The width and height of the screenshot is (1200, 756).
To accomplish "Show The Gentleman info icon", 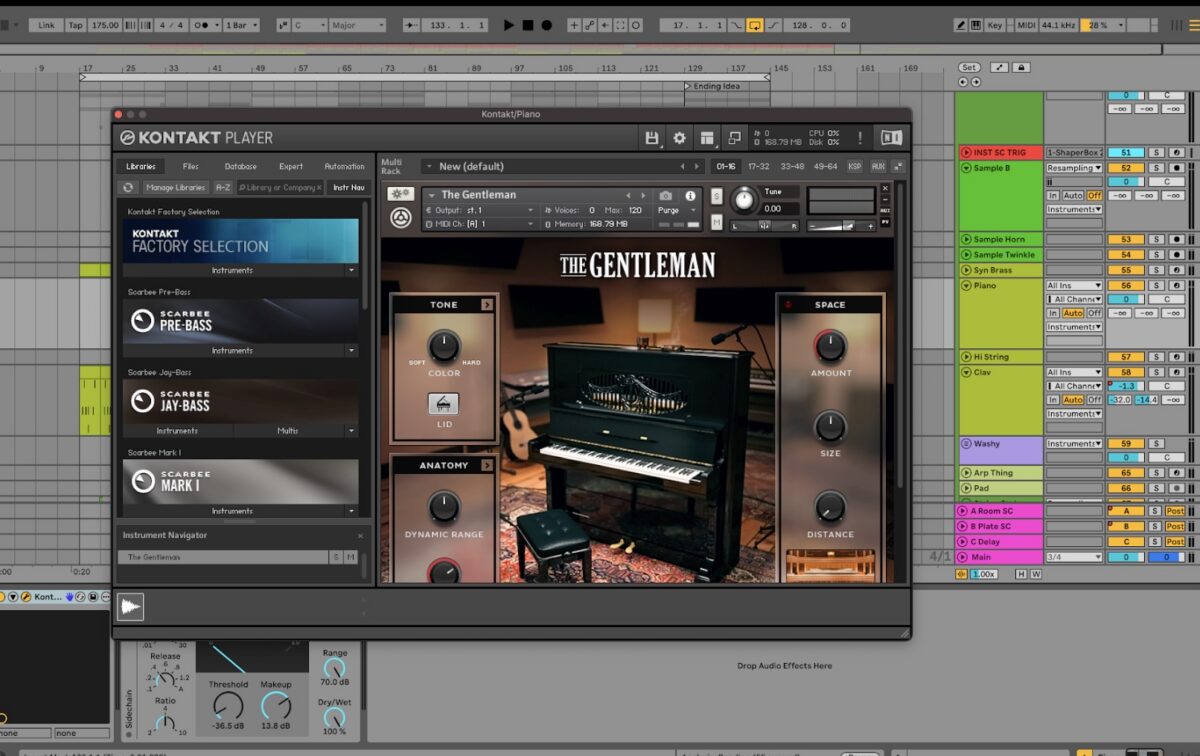I will coord(690,196).
